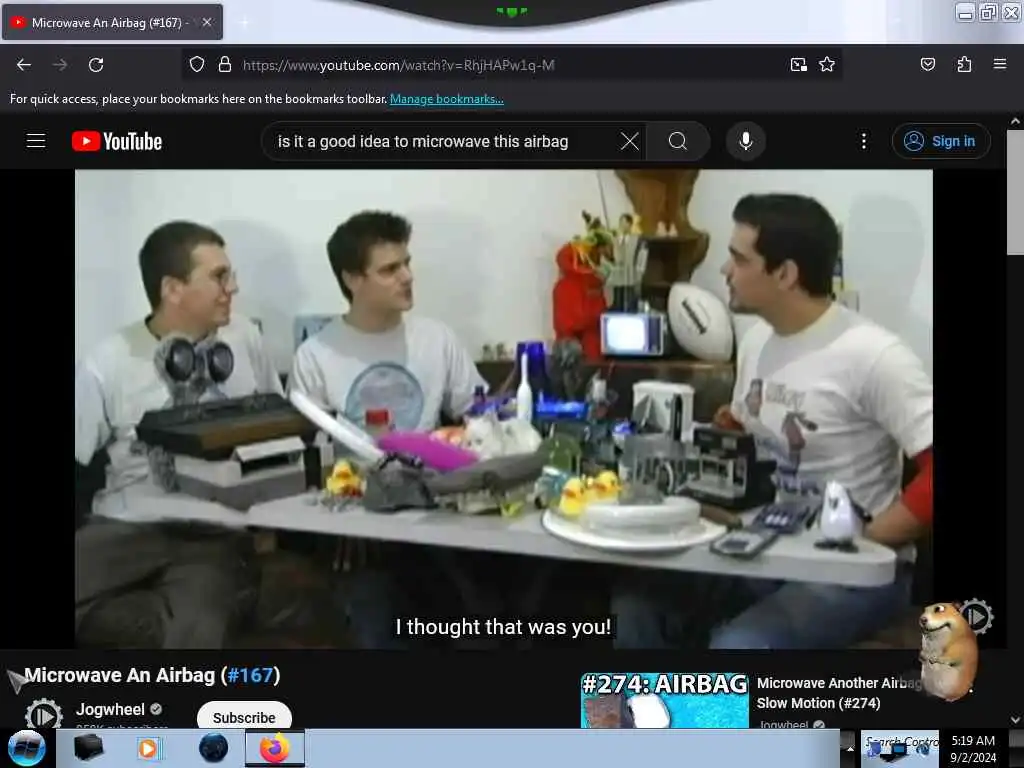Open hashtag #167 link in title
Image resolution: width=1024 pixels, height=768 pixels.
(x=249, y=675)
